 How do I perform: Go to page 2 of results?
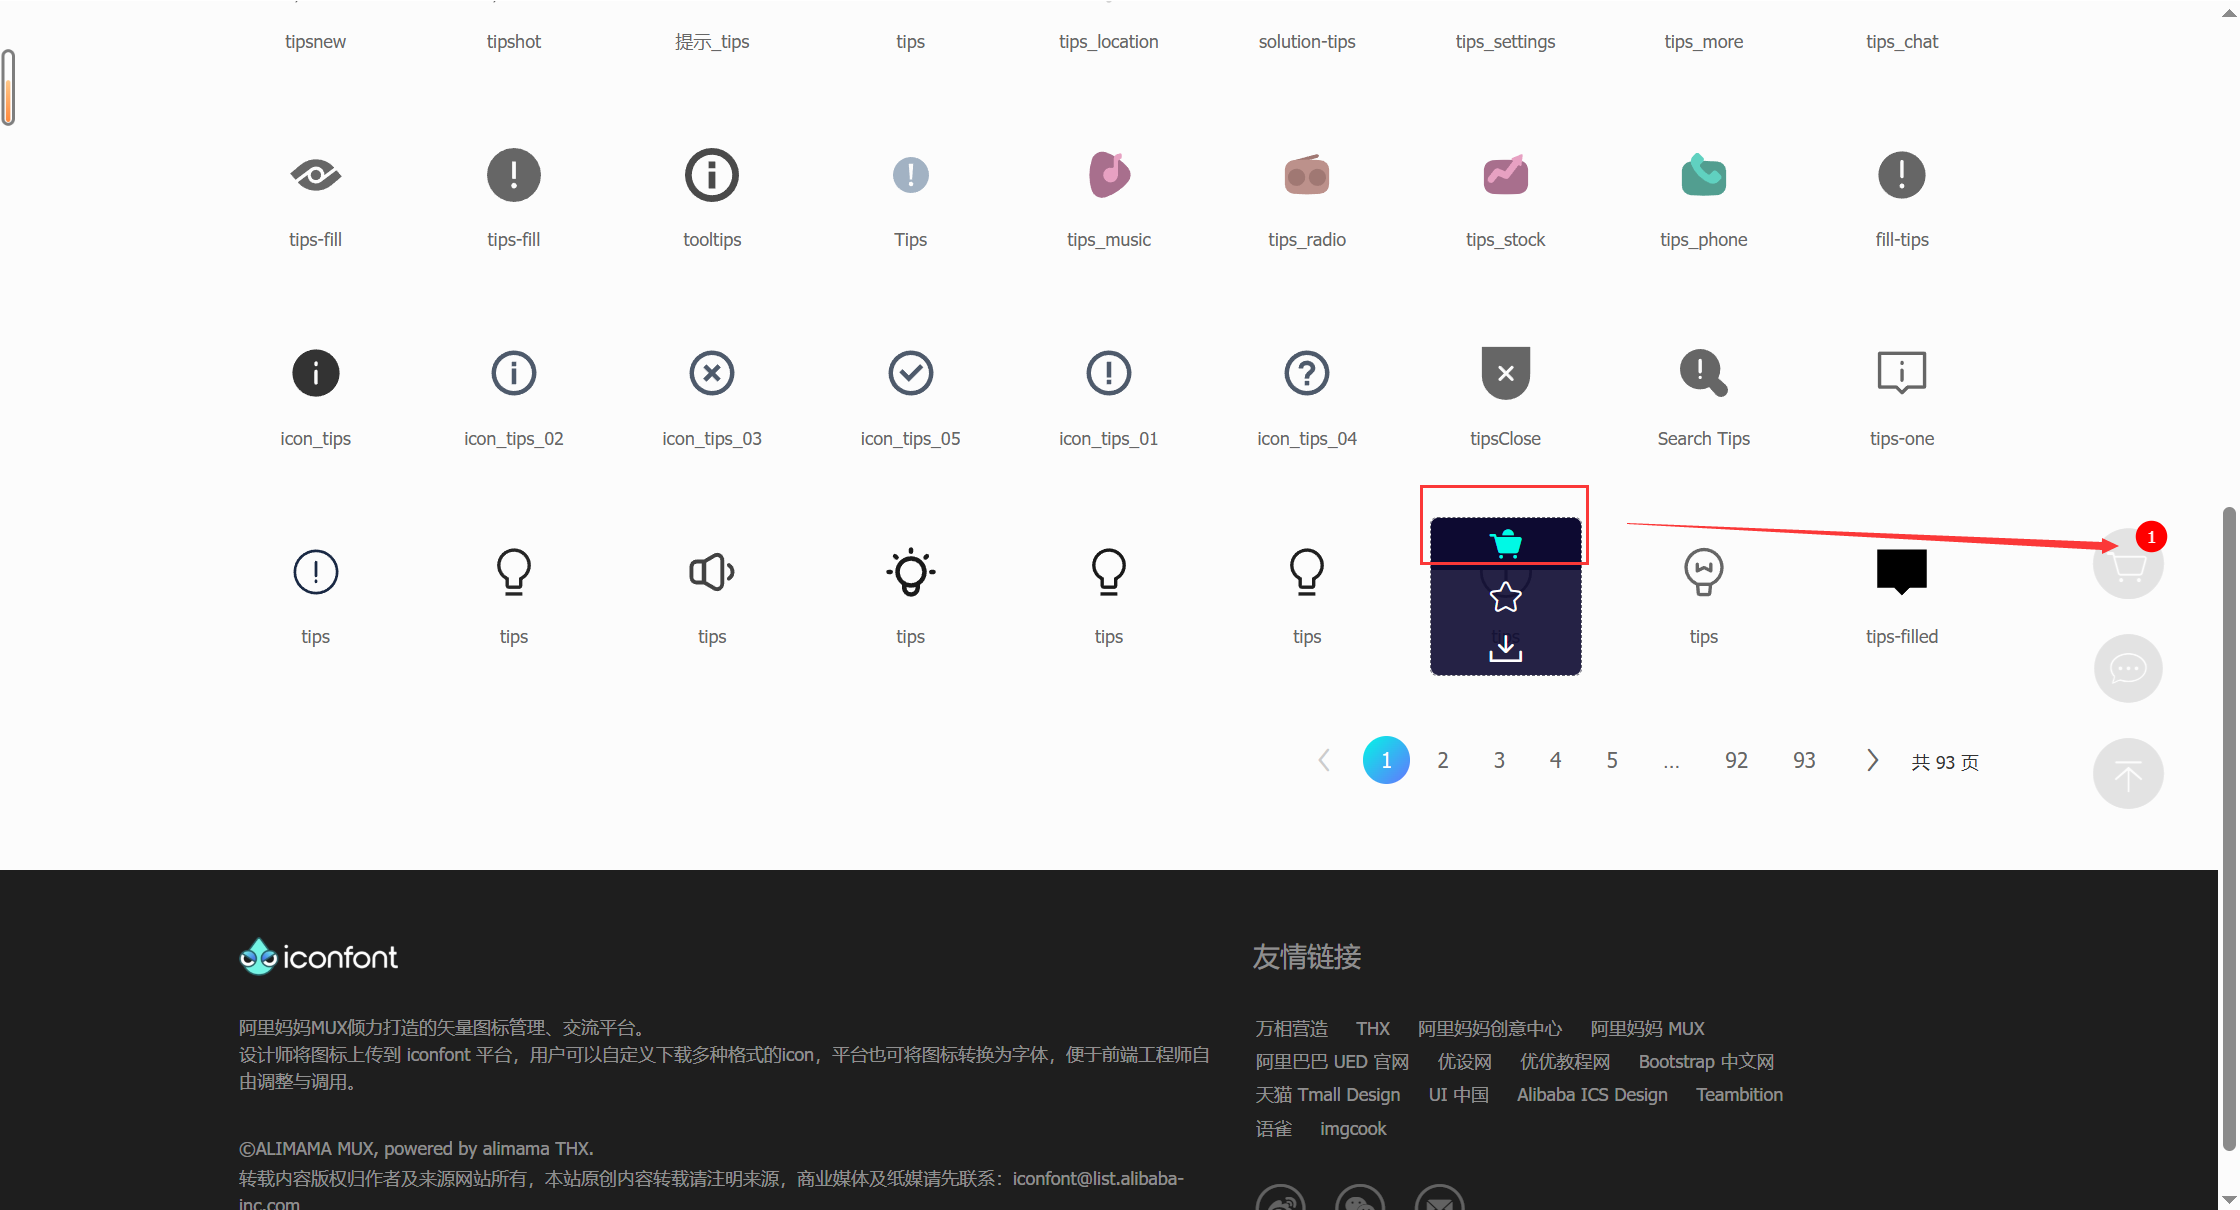[1442, 760]
